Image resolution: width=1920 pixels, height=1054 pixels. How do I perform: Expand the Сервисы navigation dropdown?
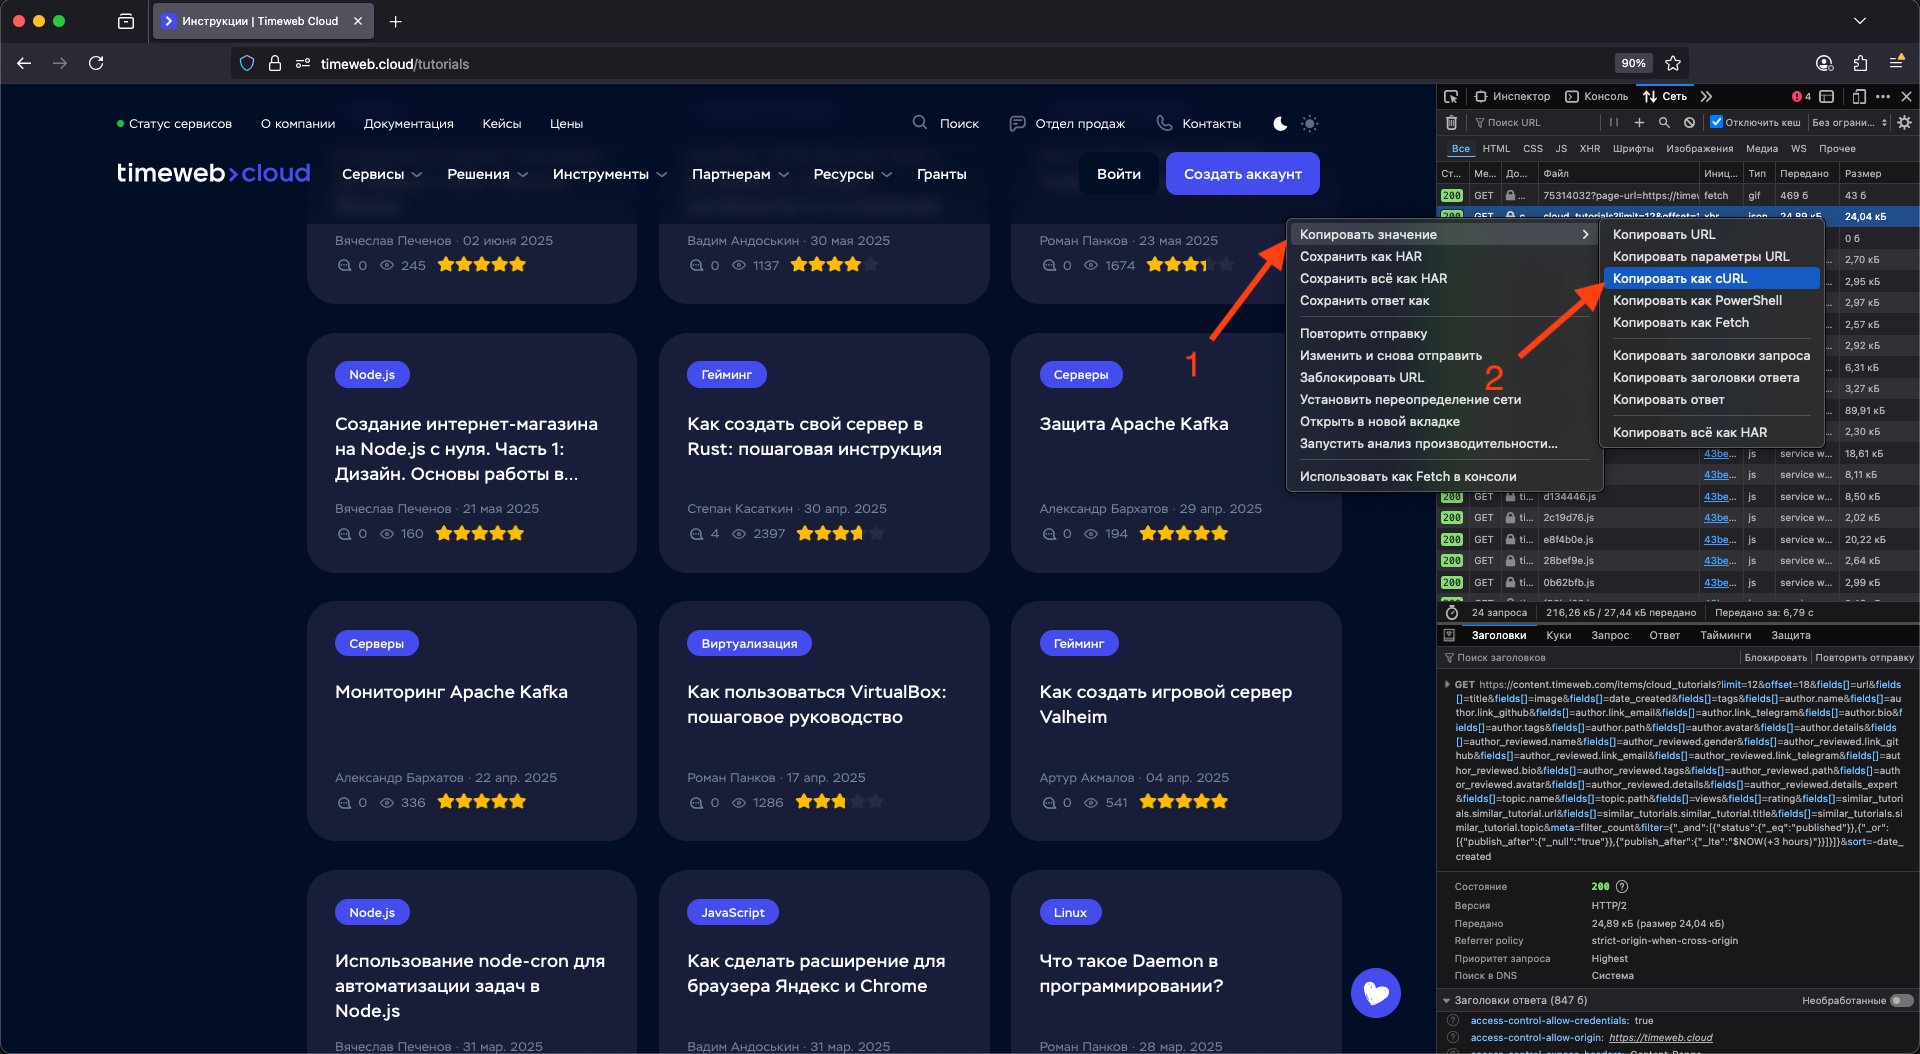click(x=382, y=174)
